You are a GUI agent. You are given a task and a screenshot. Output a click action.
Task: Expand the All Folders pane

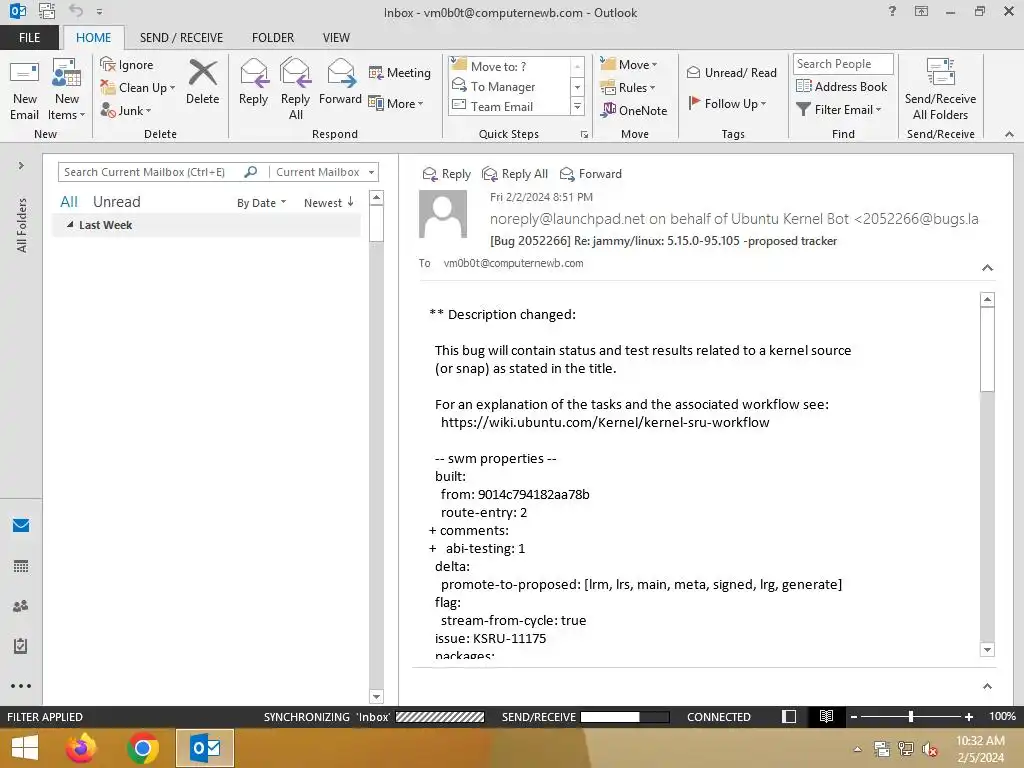tap(21, 165)
